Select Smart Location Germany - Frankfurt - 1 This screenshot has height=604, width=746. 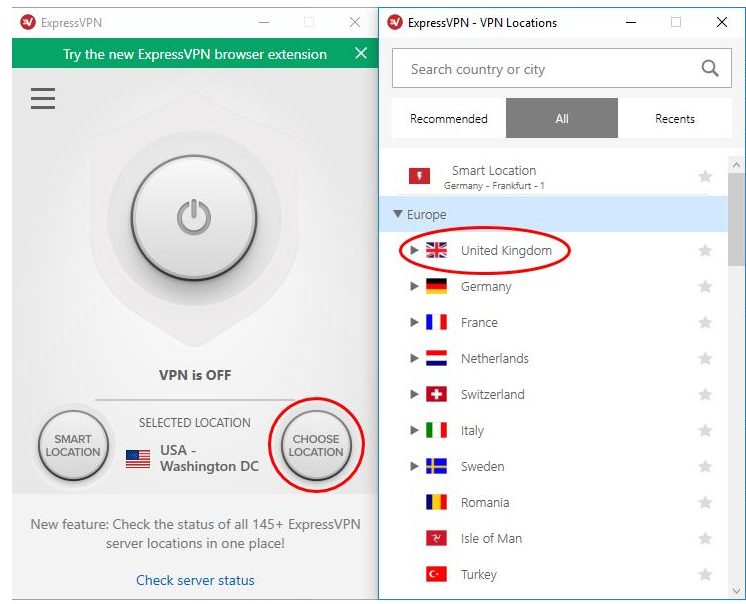pos(554,176)
